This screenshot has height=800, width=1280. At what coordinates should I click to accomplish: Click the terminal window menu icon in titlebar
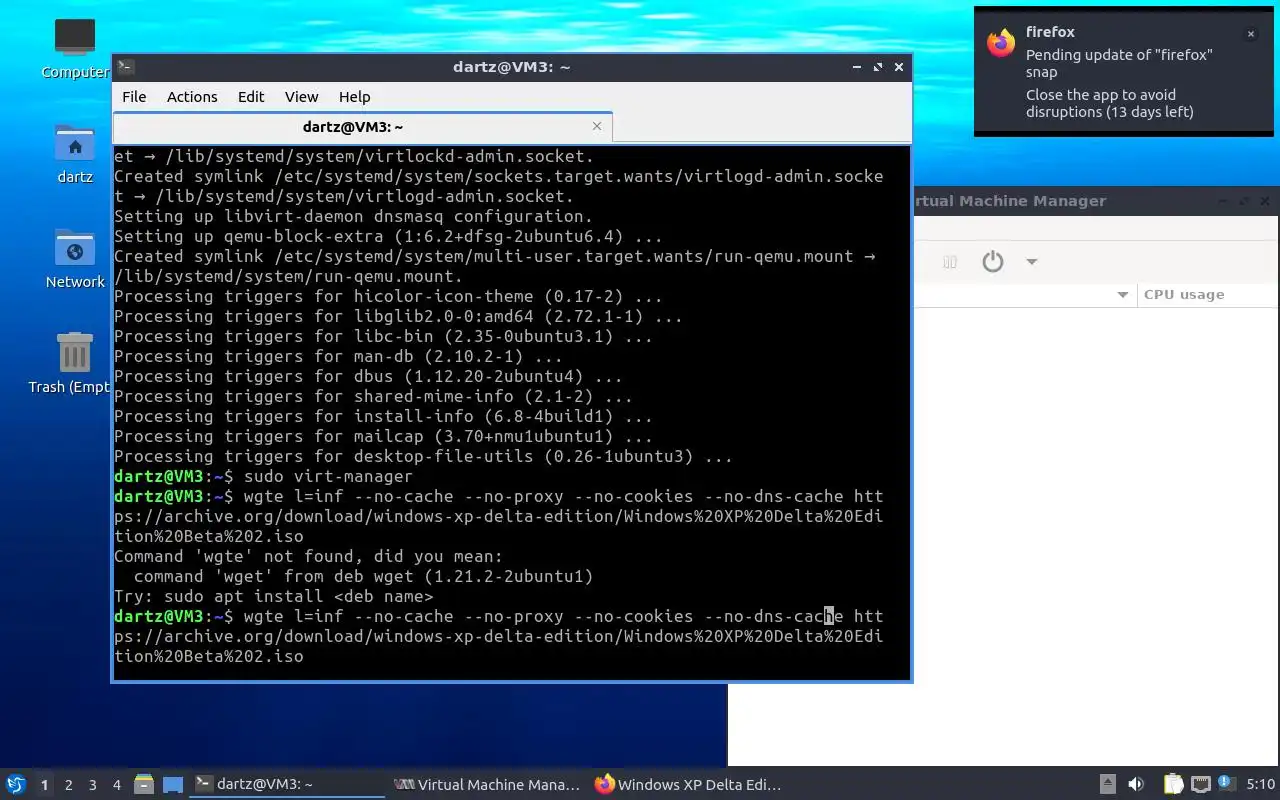(126, 67)
